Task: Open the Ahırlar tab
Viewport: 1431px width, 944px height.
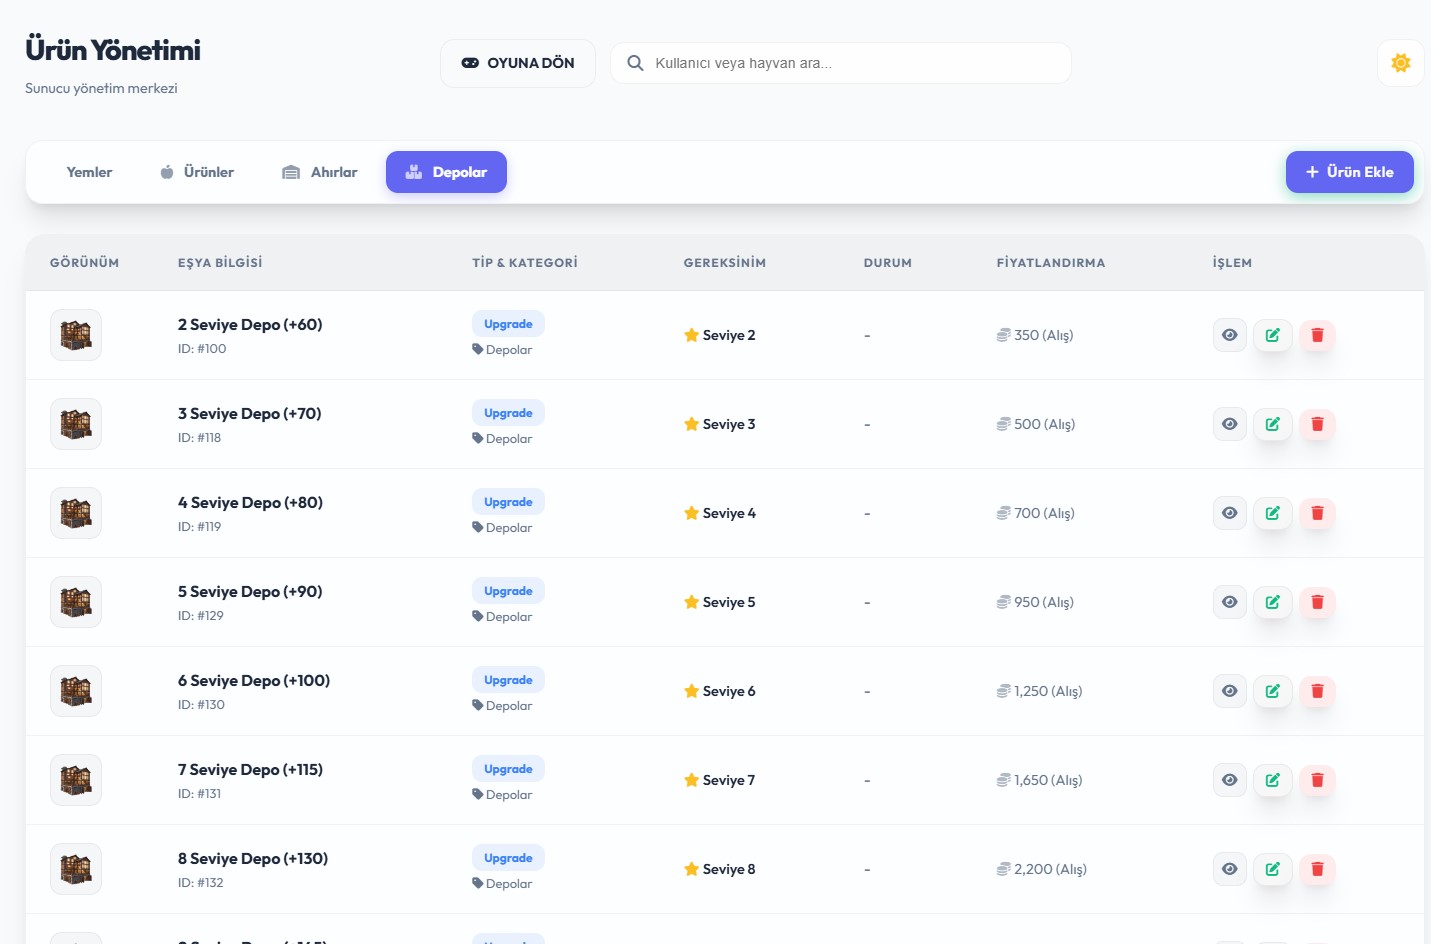Action: [x=320, y=172]
